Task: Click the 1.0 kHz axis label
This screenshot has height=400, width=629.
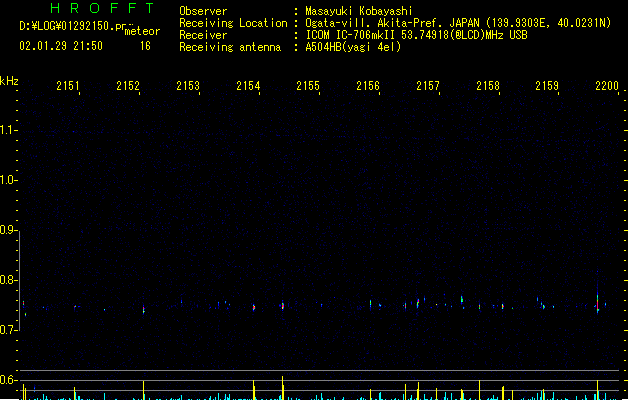Action: (x=8, y=180)
